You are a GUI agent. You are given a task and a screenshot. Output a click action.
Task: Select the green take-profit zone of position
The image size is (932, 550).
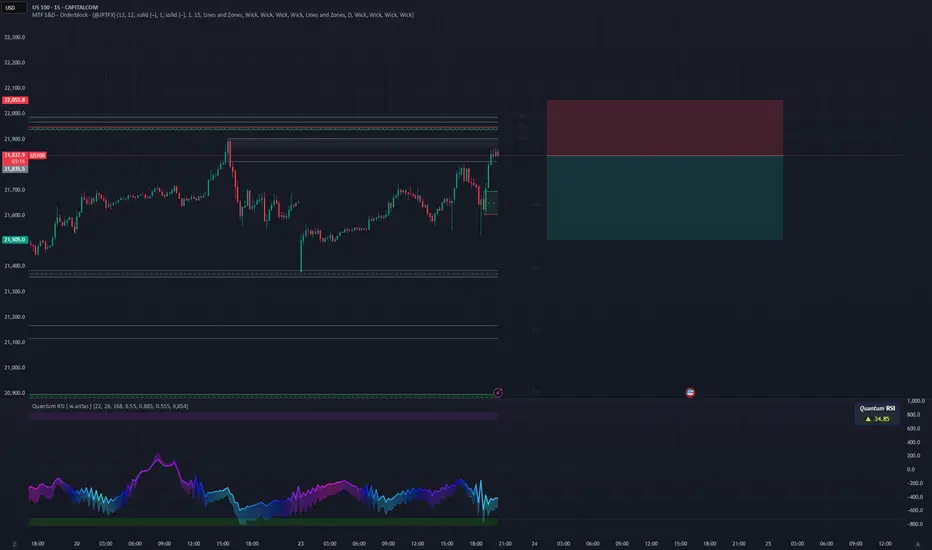[x=665, y=198]
